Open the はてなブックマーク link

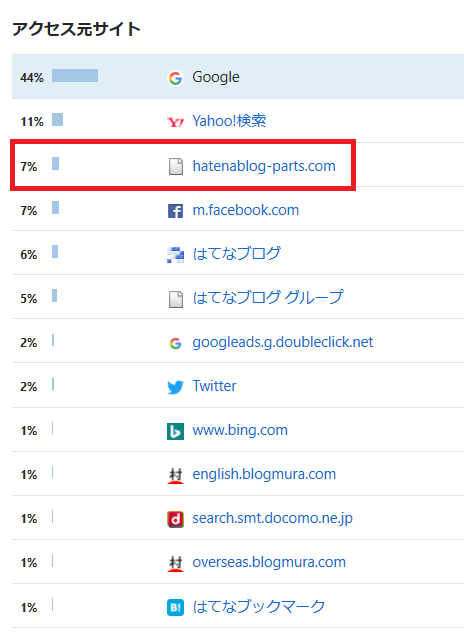(x=258, y=606)
